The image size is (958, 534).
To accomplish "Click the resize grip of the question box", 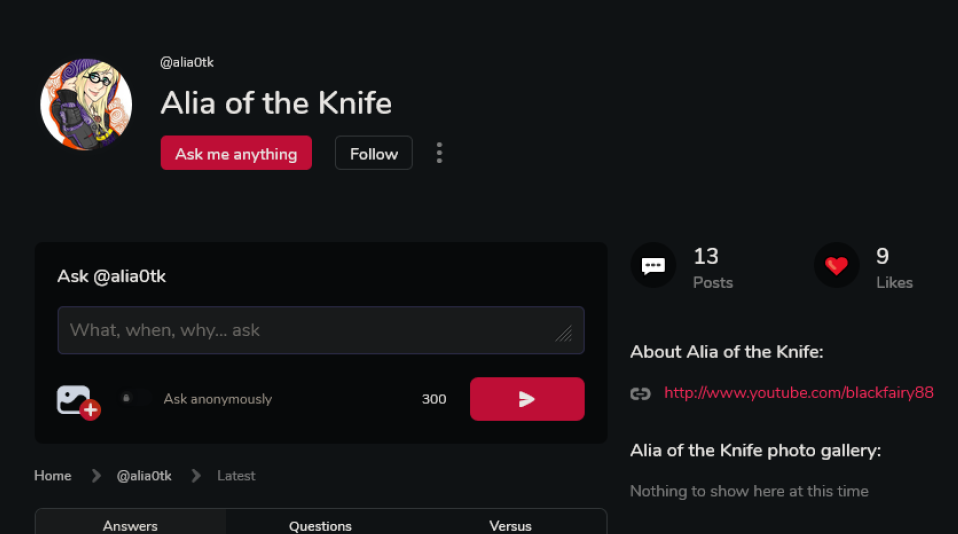I will (x=563, y=333).
